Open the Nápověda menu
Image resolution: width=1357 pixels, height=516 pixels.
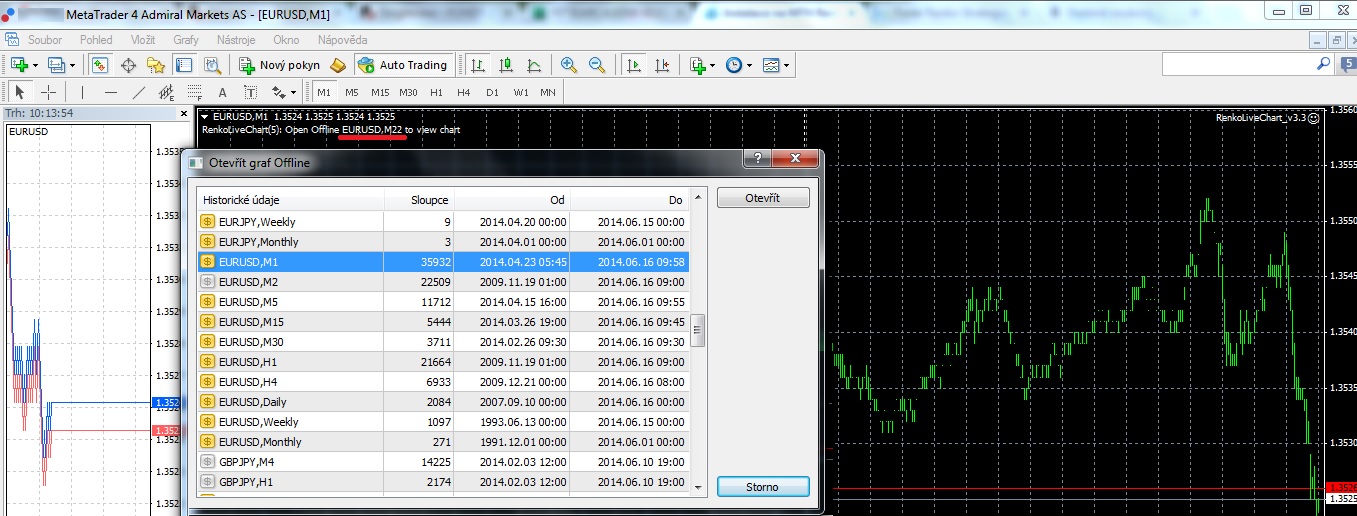[x=342, y=40]
